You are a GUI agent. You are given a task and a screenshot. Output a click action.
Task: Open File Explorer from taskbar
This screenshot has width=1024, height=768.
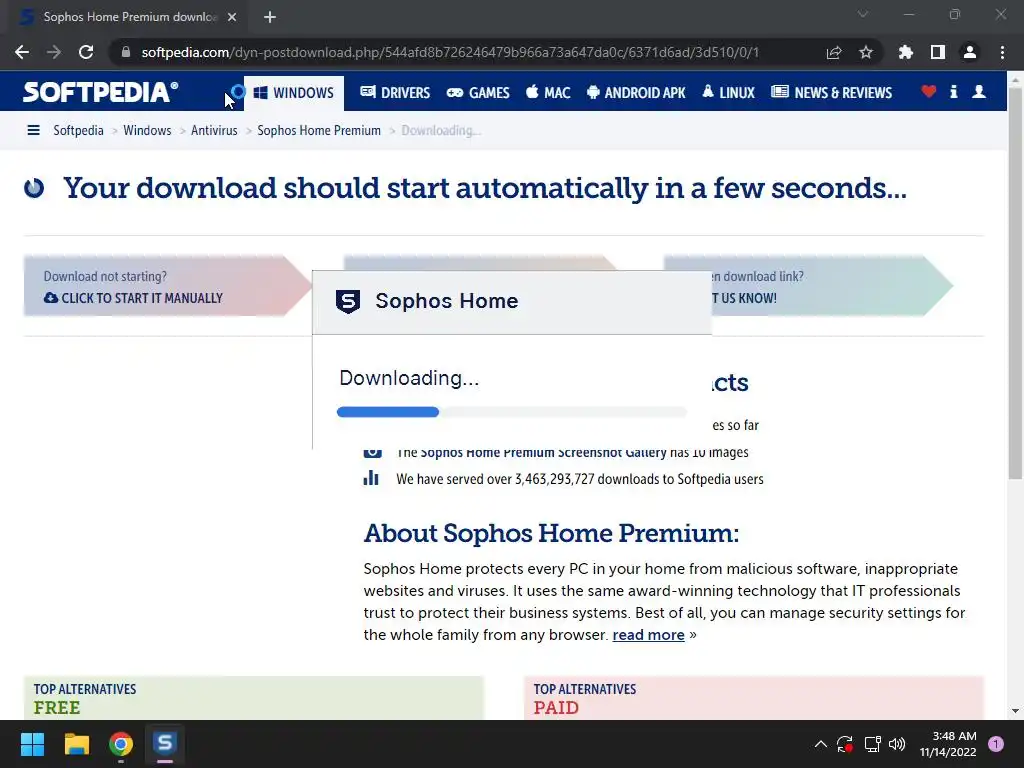[76, 744]
